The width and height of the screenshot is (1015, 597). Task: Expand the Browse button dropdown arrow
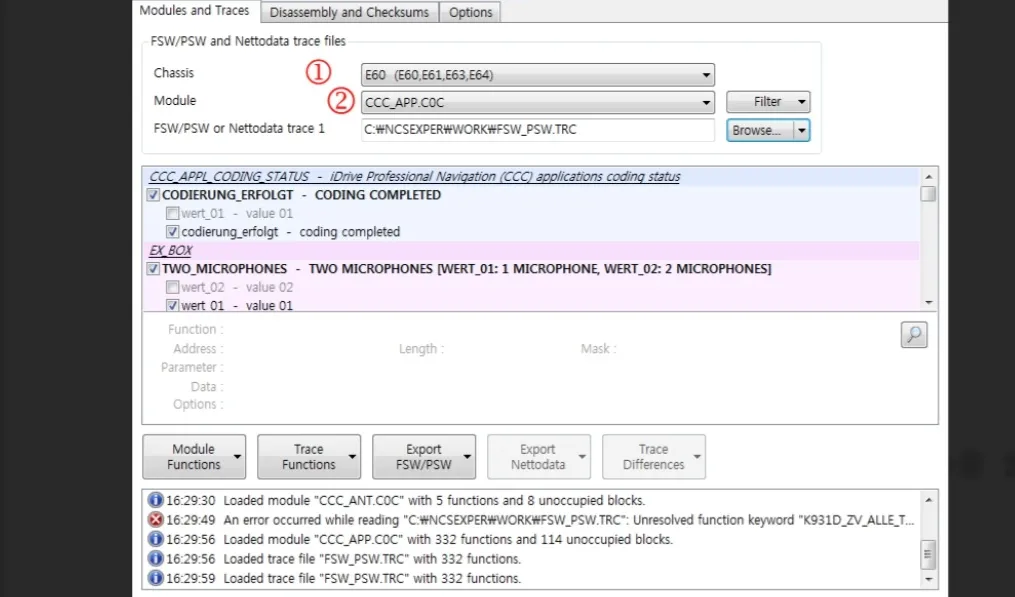(801, 130)
